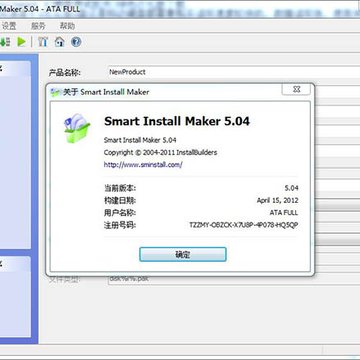The height and width of the screenshot is (360, 360).
Task: Click the 当前版本 label
Action: [x=120, y=188]
